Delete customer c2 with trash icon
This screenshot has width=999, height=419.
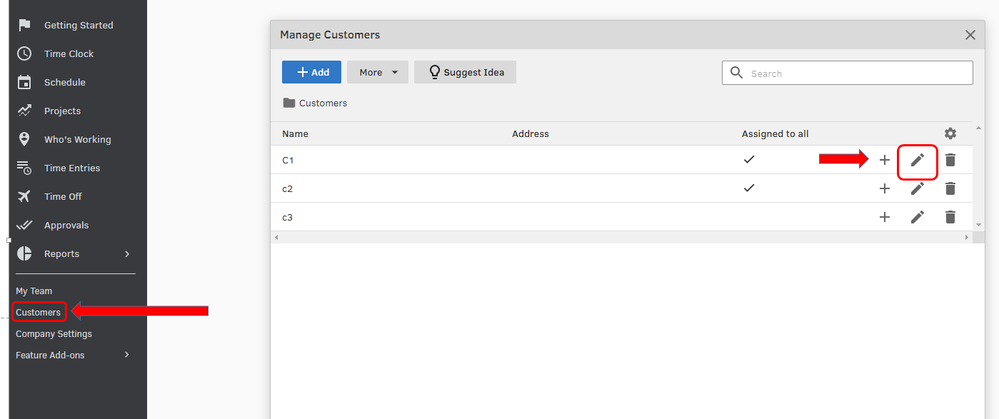tap(950, 188)
